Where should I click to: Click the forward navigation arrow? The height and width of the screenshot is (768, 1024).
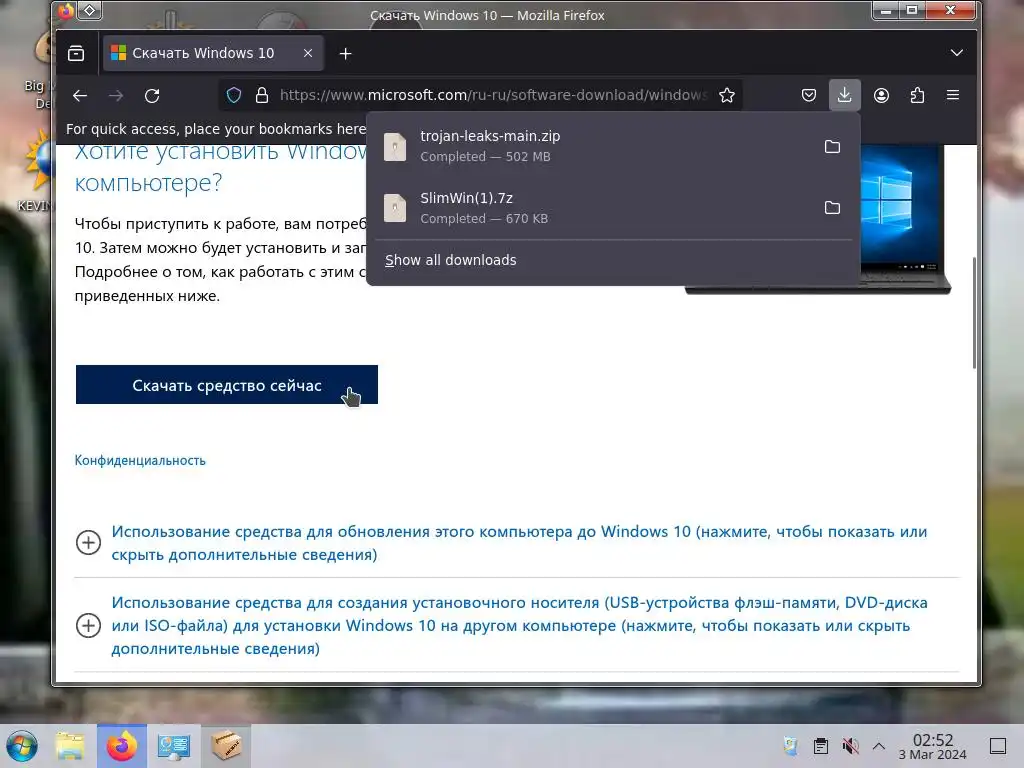tap(116, 96)
